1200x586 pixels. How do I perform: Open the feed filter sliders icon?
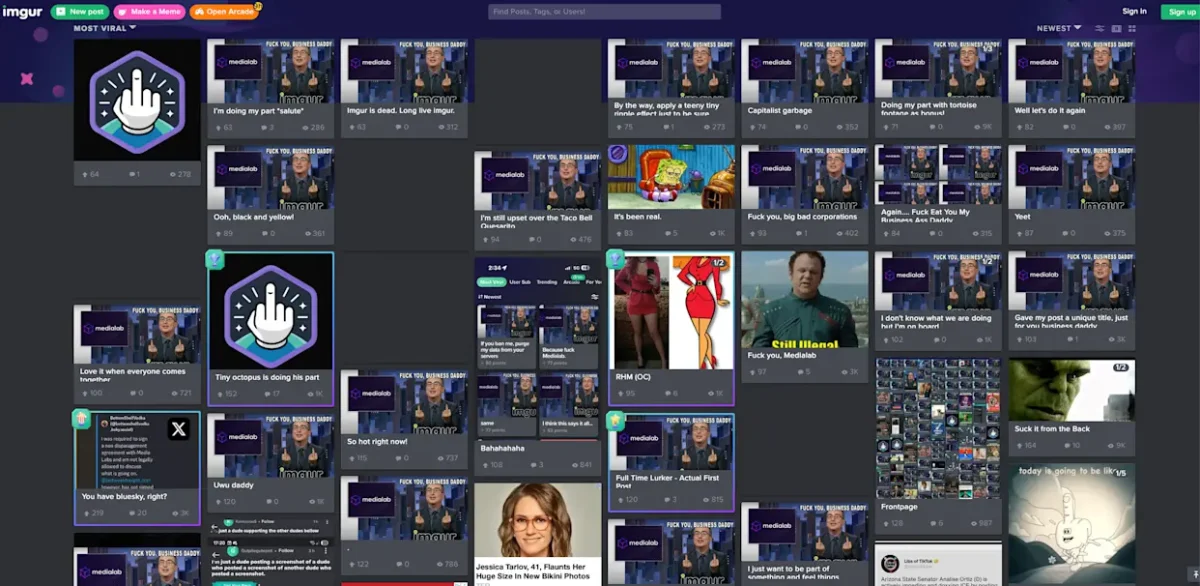click(1100, 28)
